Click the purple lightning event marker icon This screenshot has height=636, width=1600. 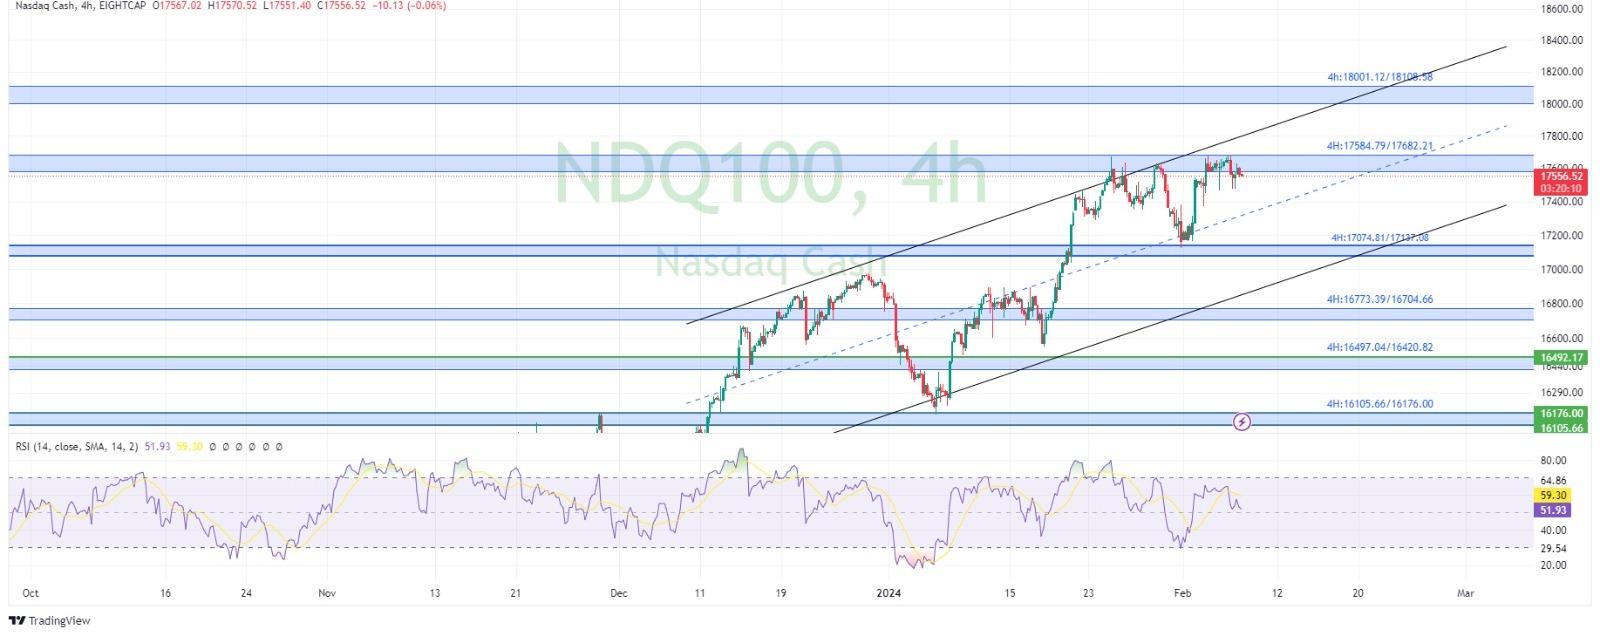pyautogui.click(x=1241, y=422)
